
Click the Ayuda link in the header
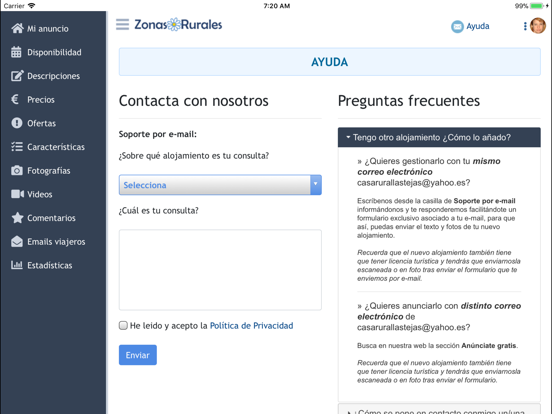click(x=478, y=26)
